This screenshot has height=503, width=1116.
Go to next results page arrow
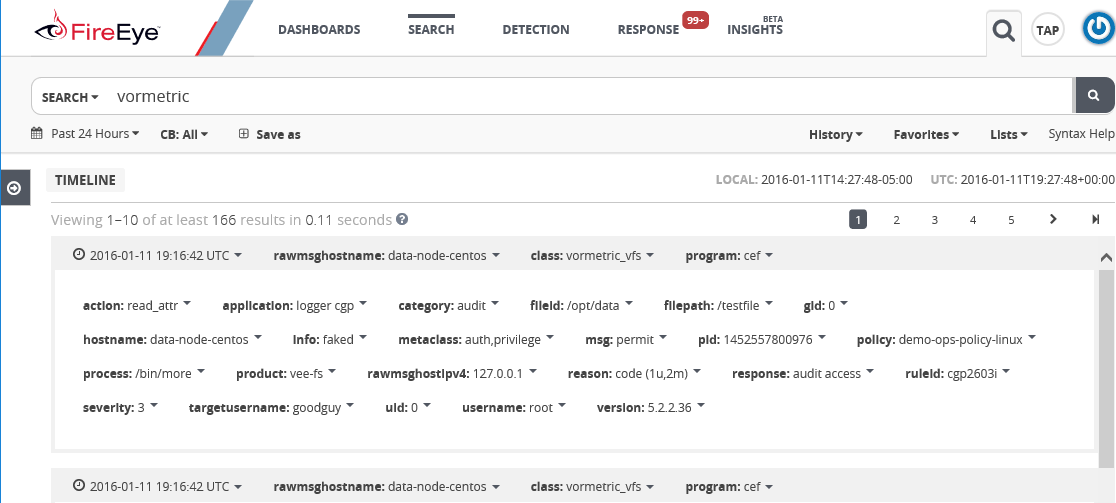coord(1053,219)
